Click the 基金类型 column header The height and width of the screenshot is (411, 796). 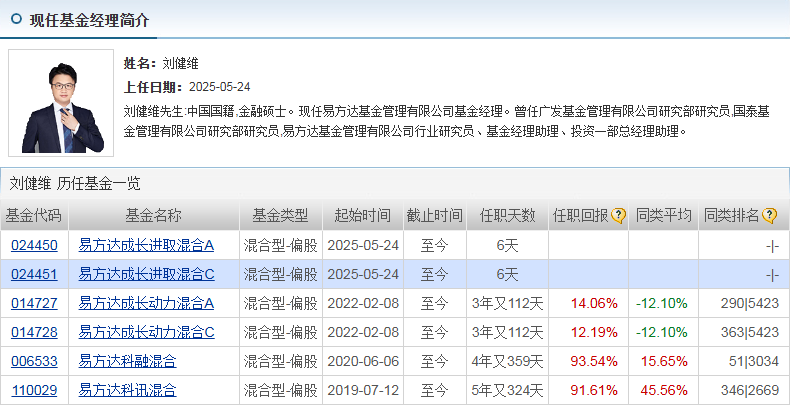coord(281,216)
